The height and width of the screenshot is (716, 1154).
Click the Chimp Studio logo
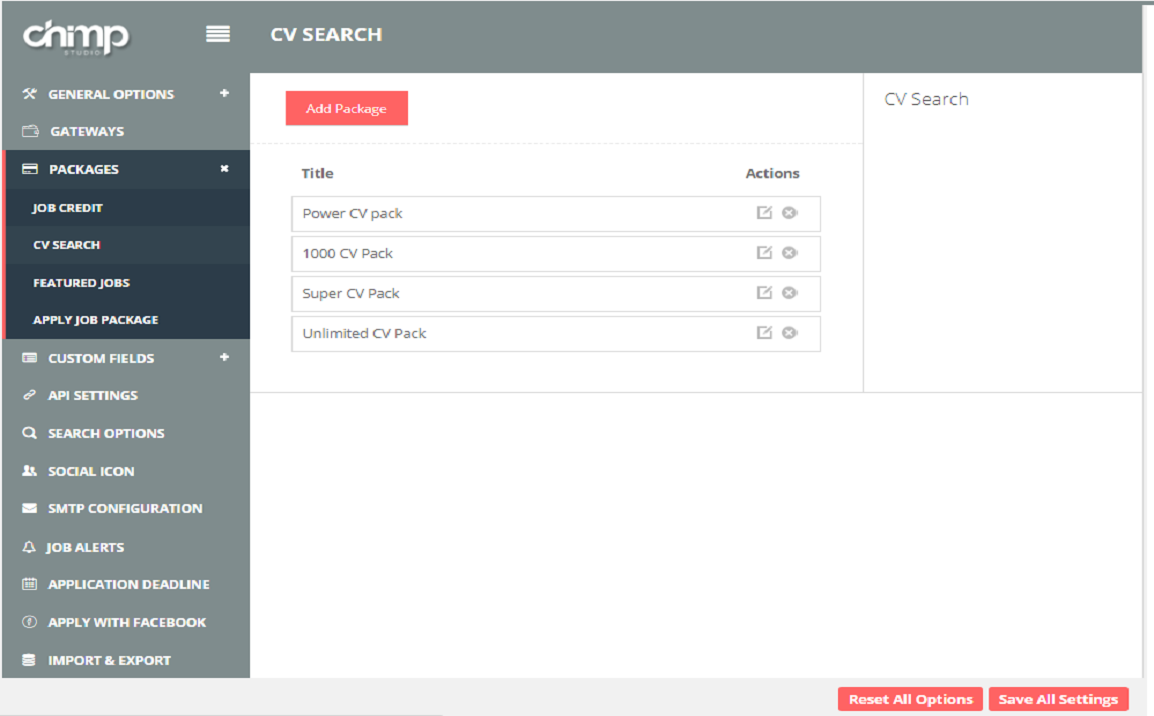pos(76,37)
